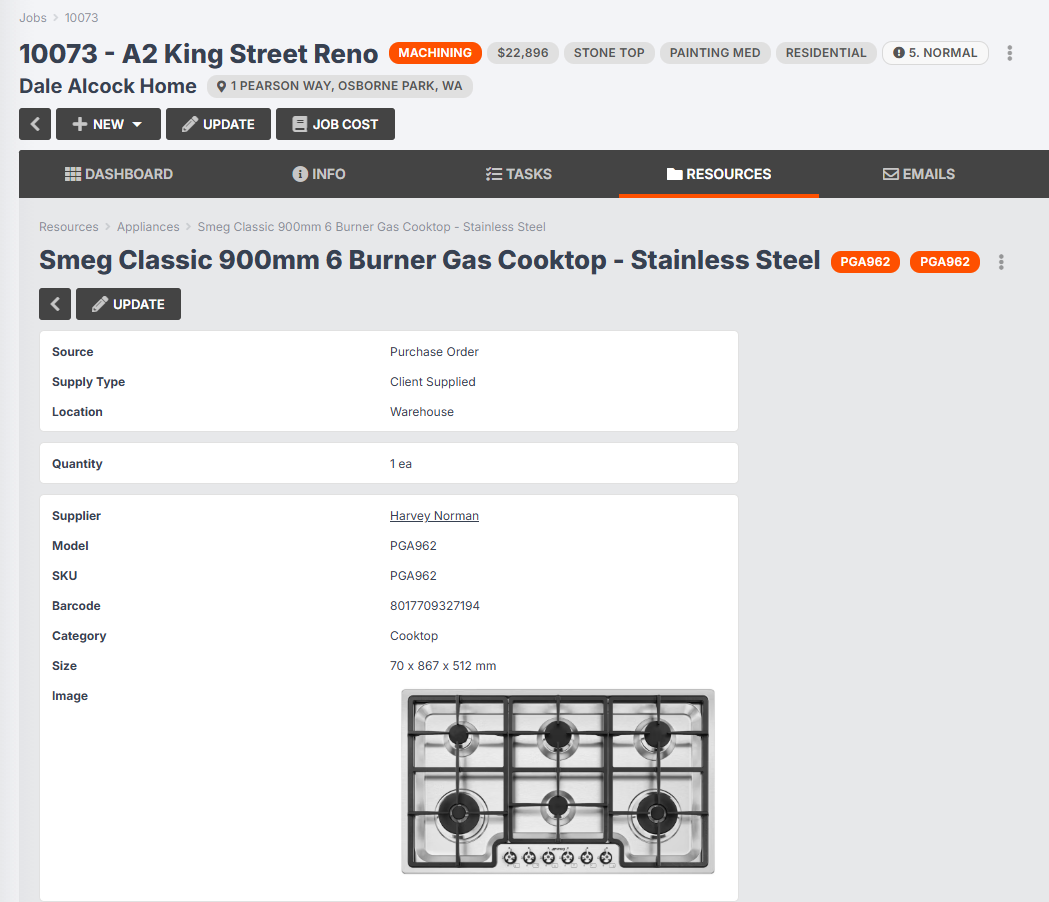Open the job's three-dot options menu
Image resolution: width=1049 pixels, height=902 pixels.
coord(1010,53)
